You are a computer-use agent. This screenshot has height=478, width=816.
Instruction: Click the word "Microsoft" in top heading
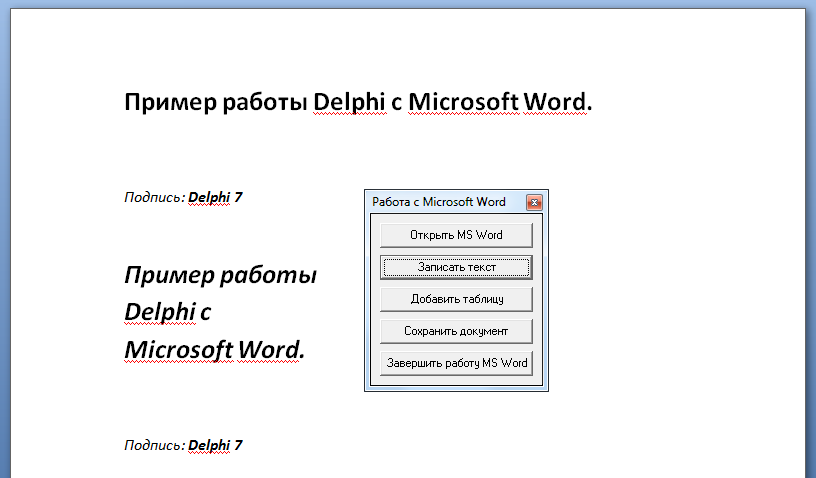click(x=463, y=103)
